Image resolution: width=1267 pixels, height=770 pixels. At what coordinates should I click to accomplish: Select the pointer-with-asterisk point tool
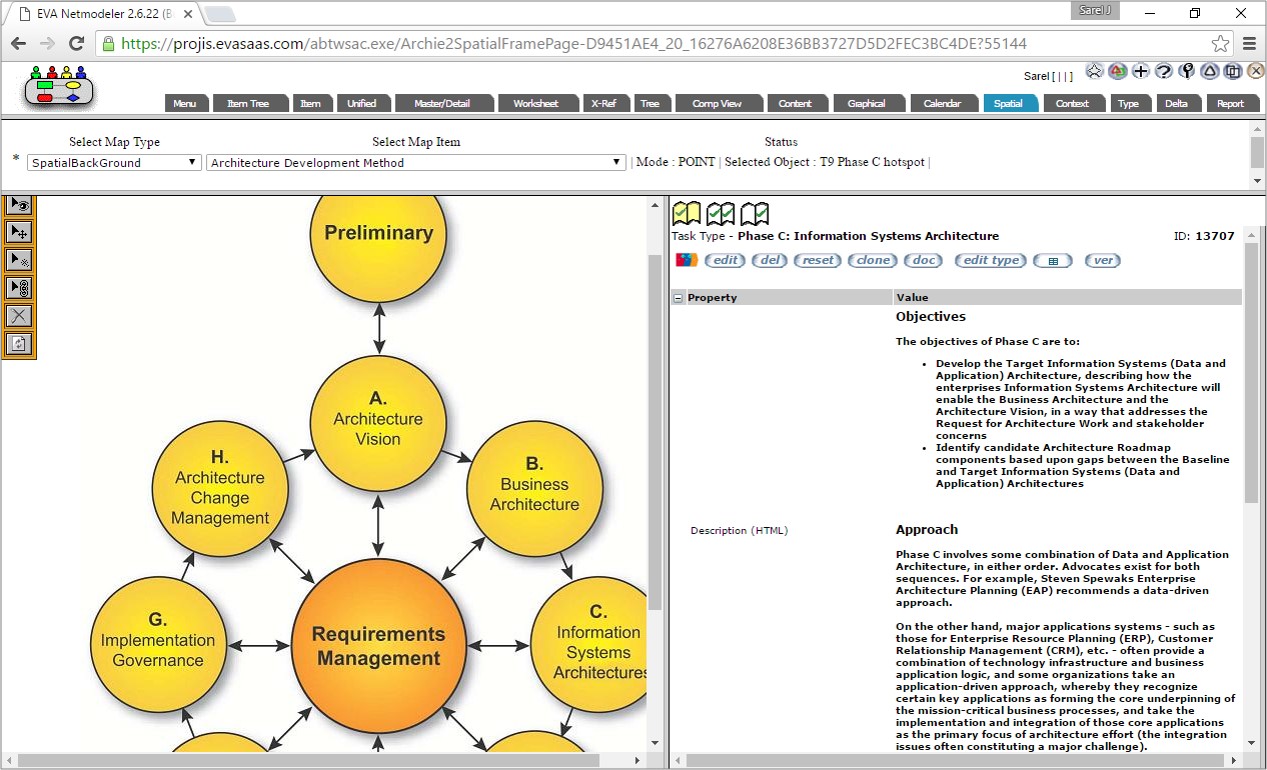pyautogui.click(x=19, y=260)
